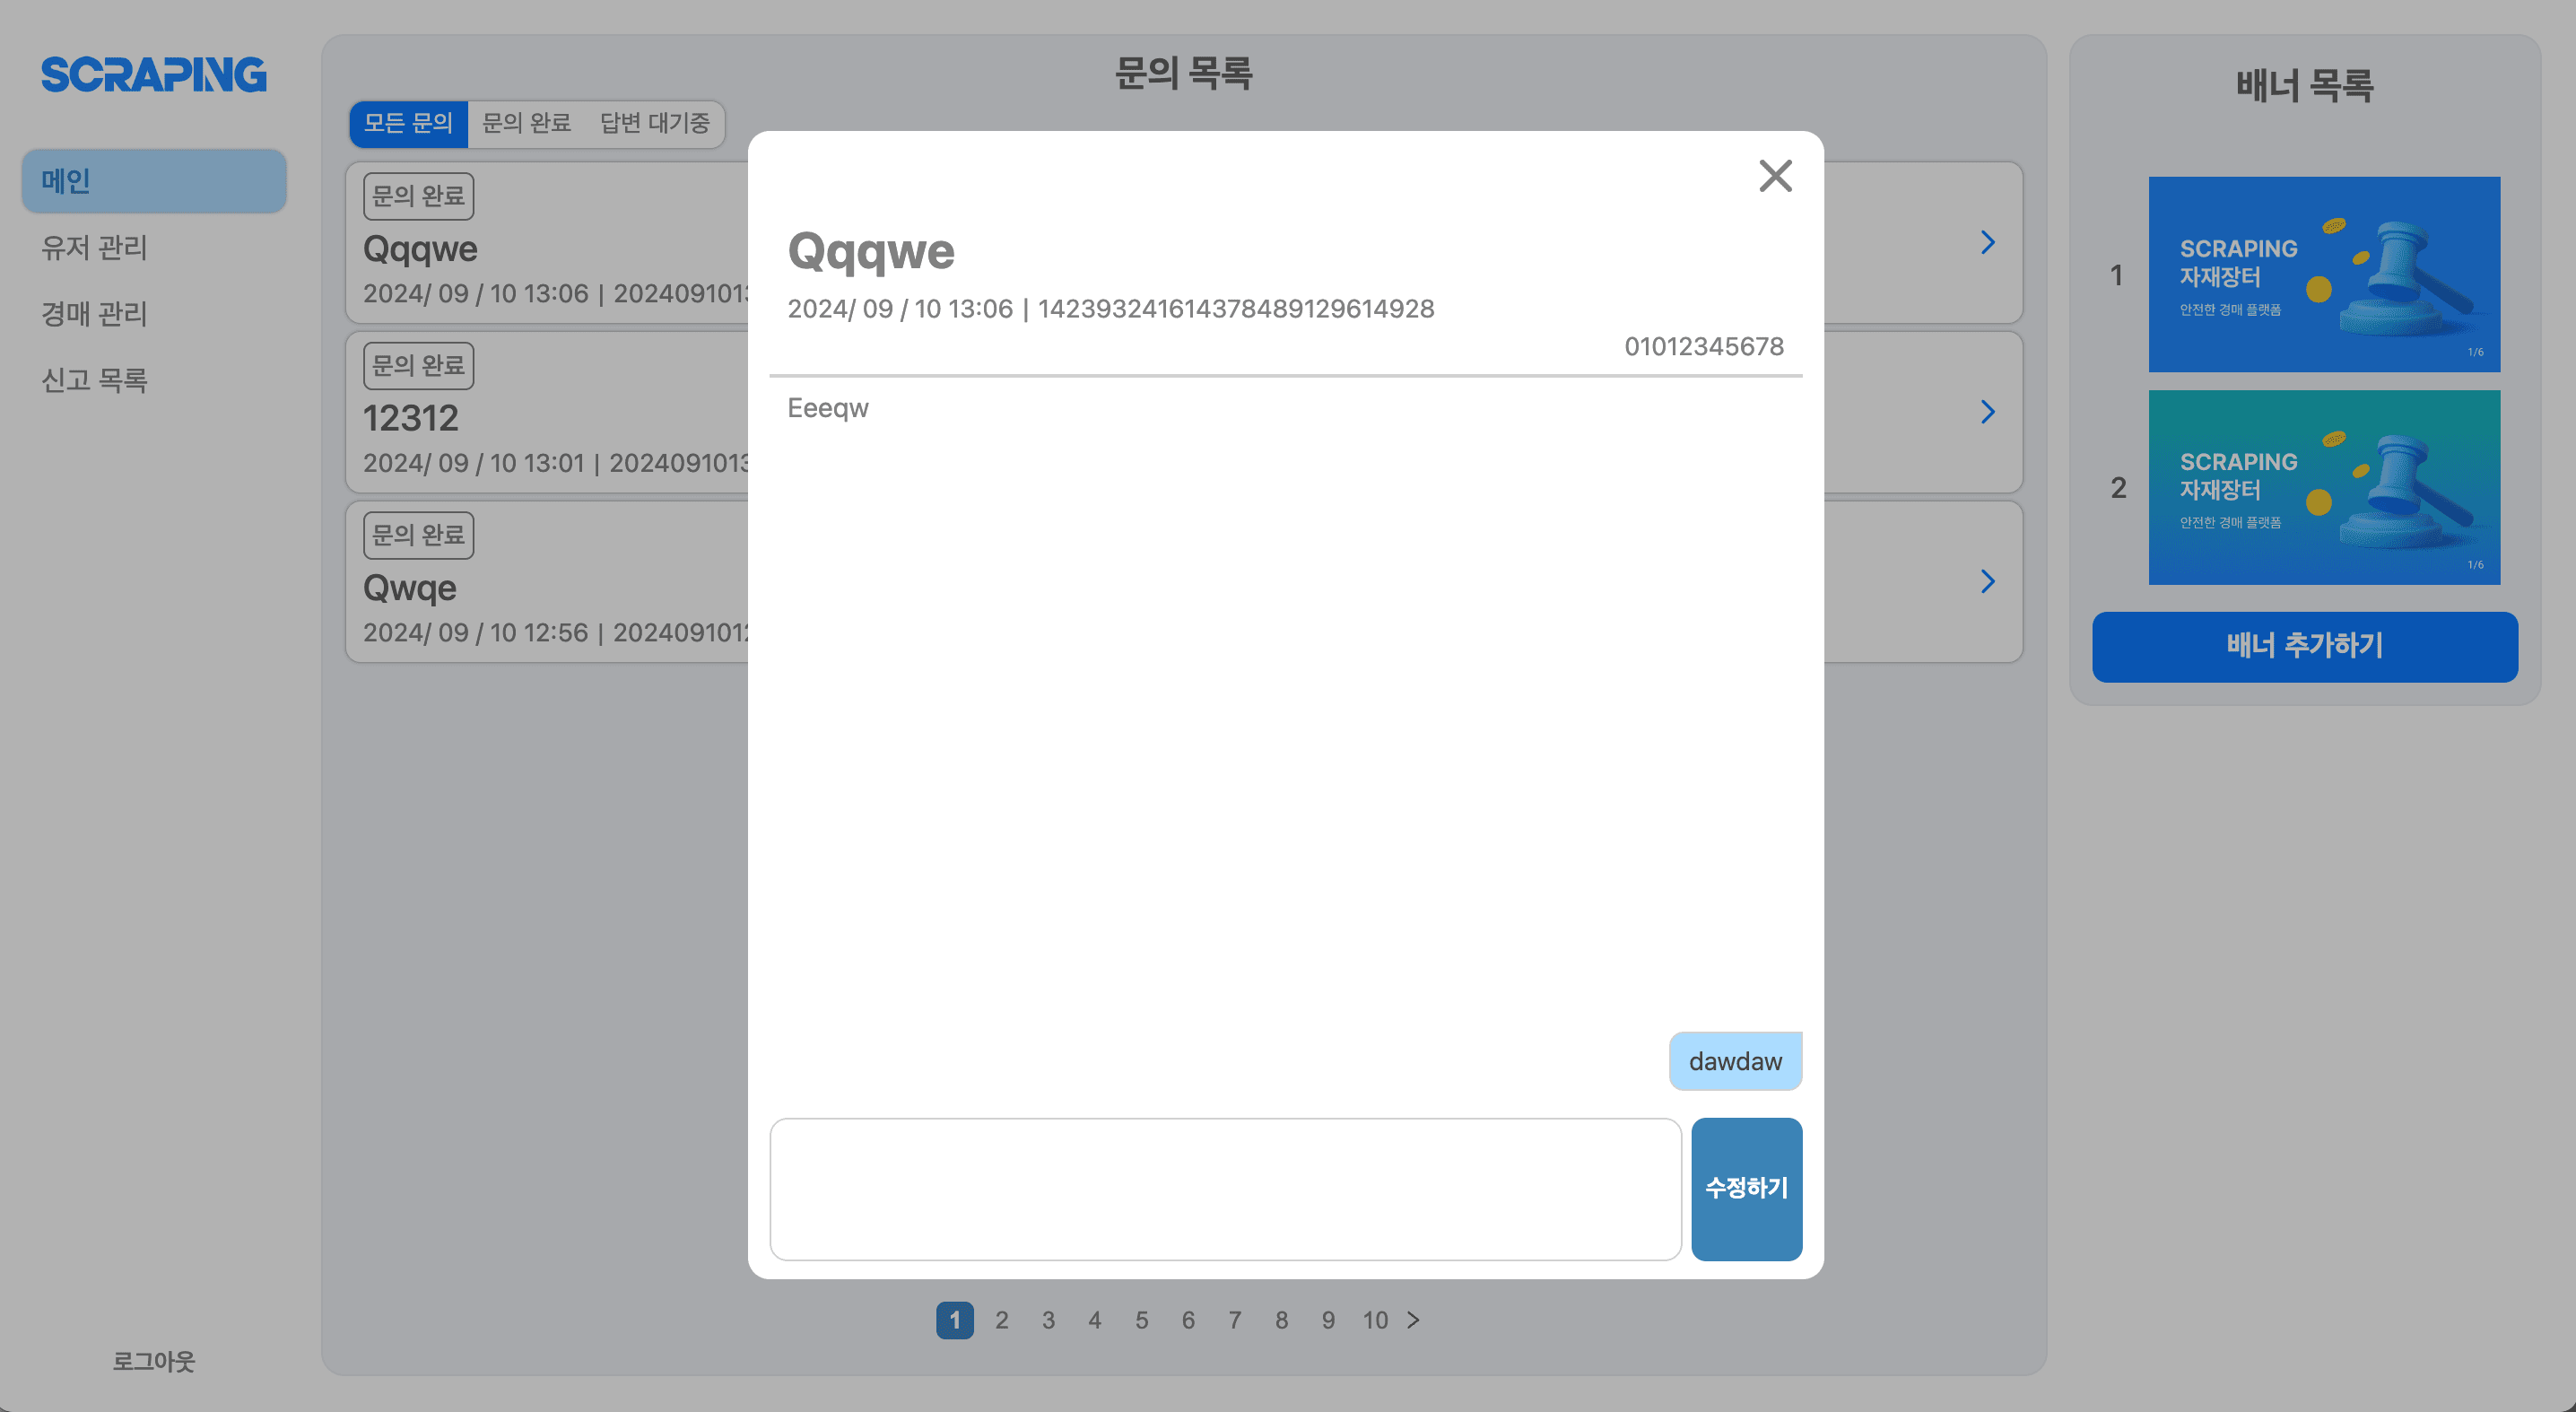The width and height of the screenshot is (2576, 1412).
Task: Click the 배너 추가하기 button
Action: [x=2304, y=646]
